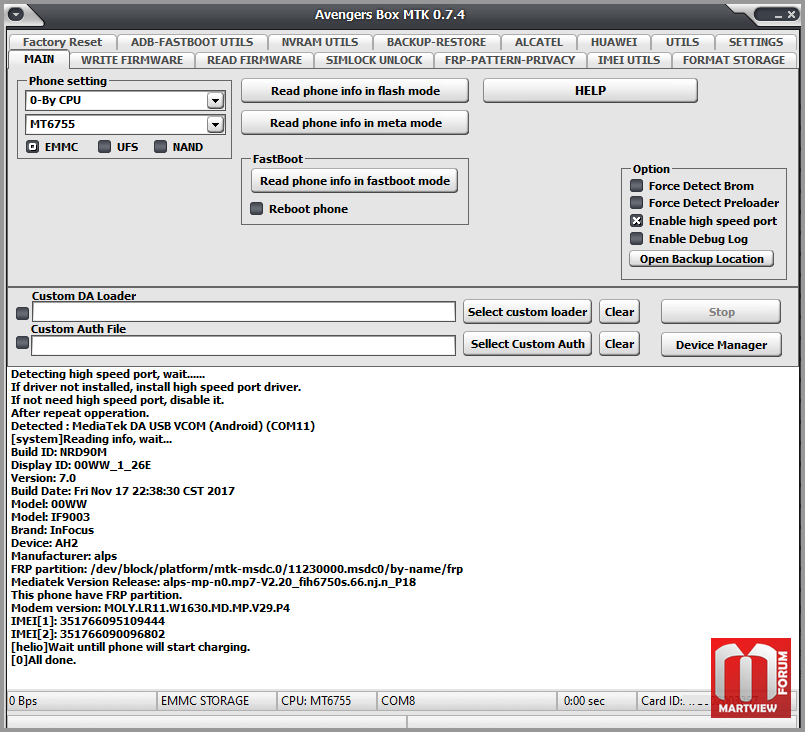Click Select custom loader button
Viewport: 805px width, 732px height.
(x=527, y=312)
